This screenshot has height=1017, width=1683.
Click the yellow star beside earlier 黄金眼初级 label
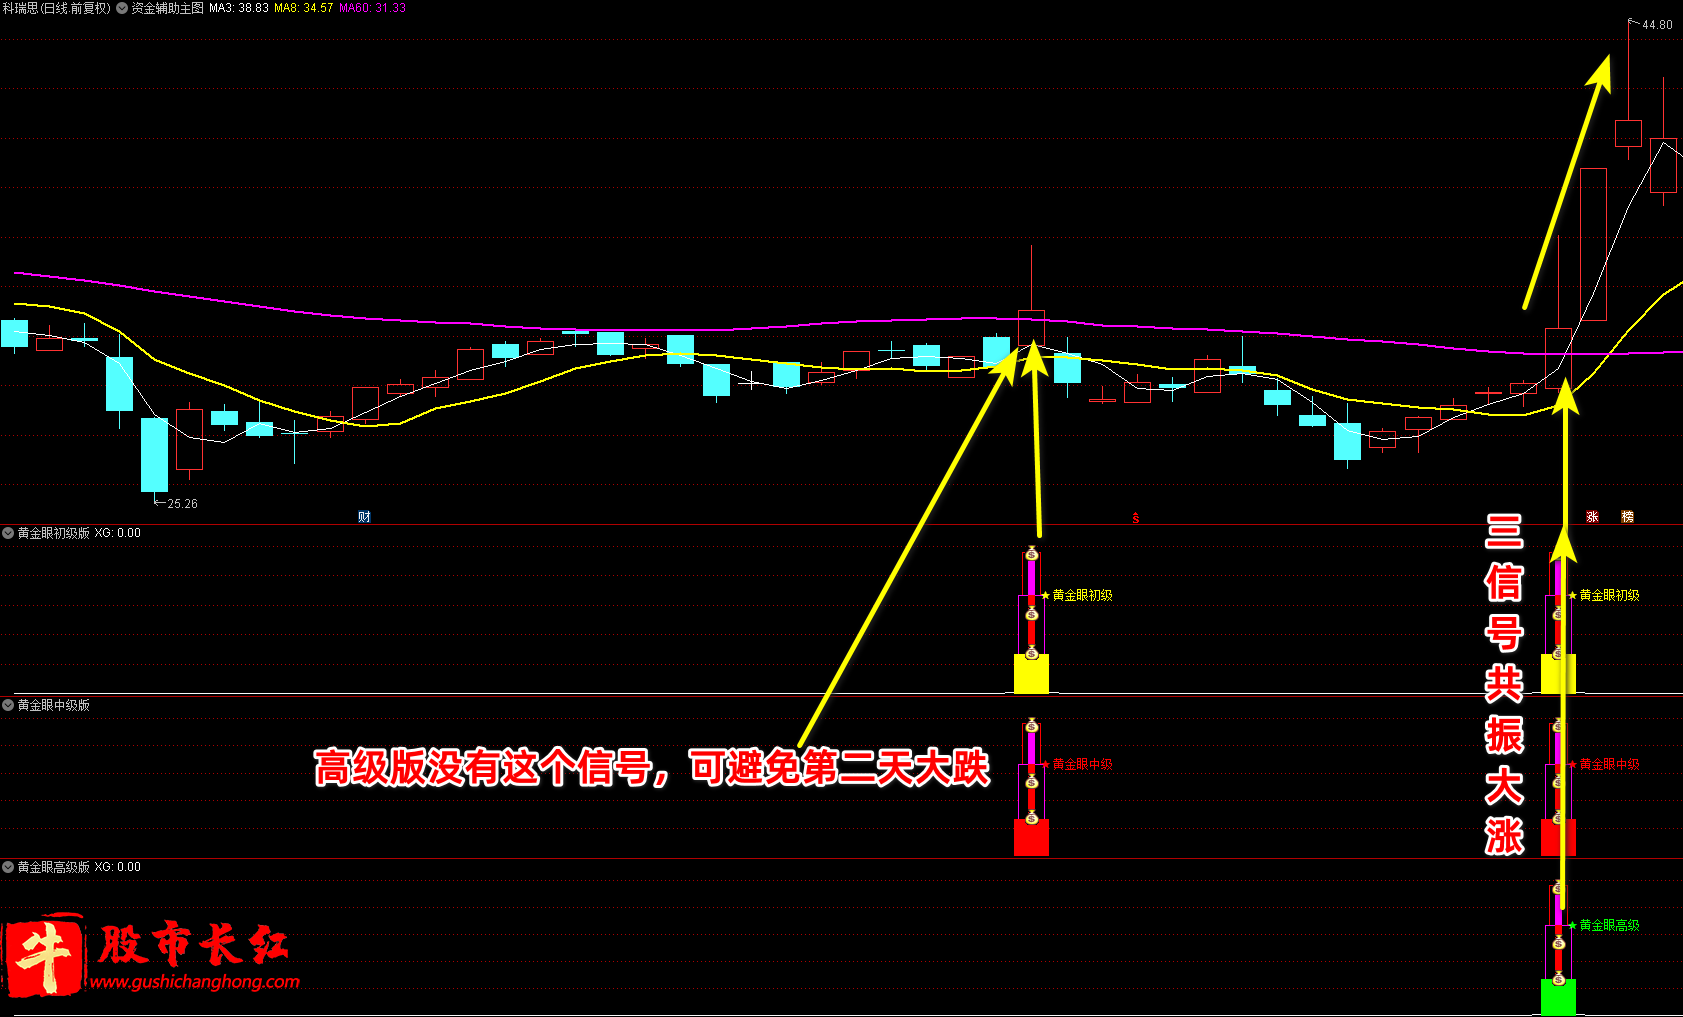(1046, 595)
